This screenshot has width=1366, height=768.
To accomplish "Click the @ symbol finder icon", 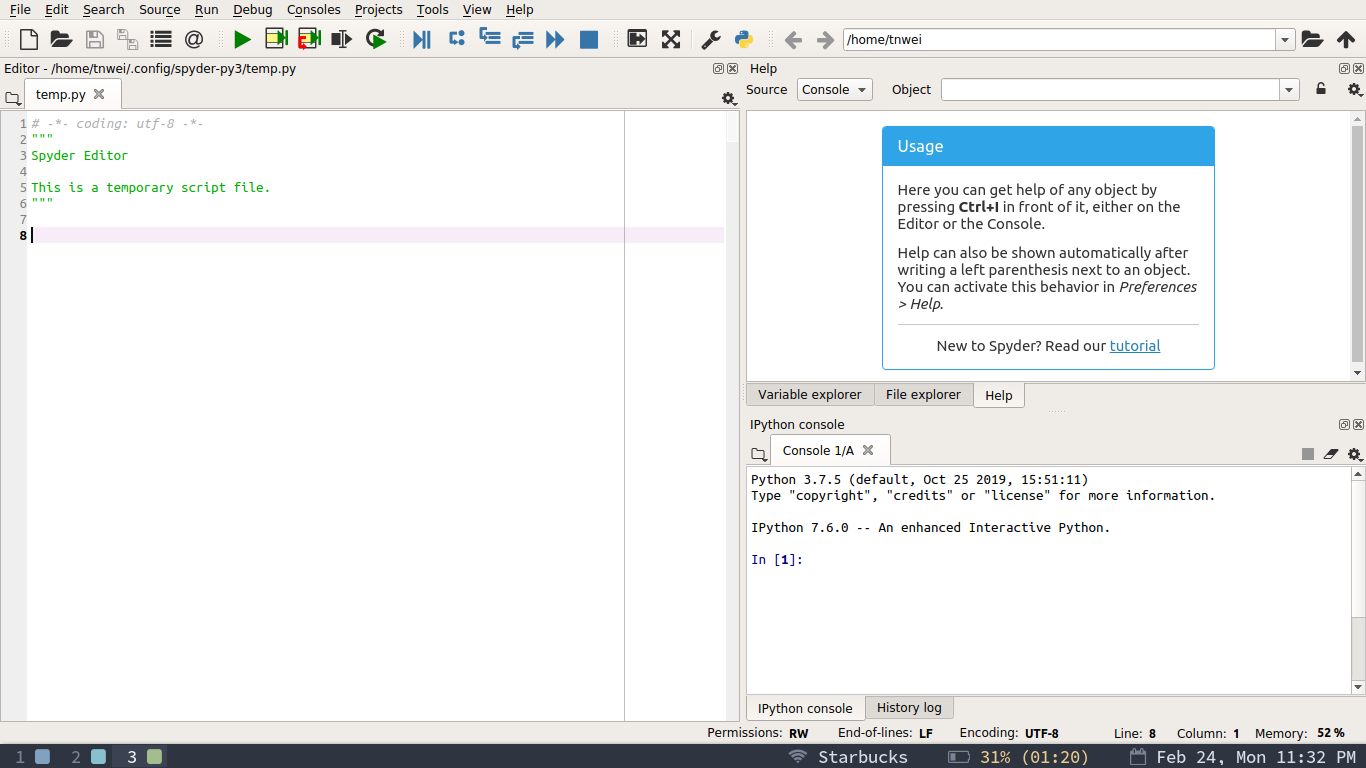I will 193,40.
